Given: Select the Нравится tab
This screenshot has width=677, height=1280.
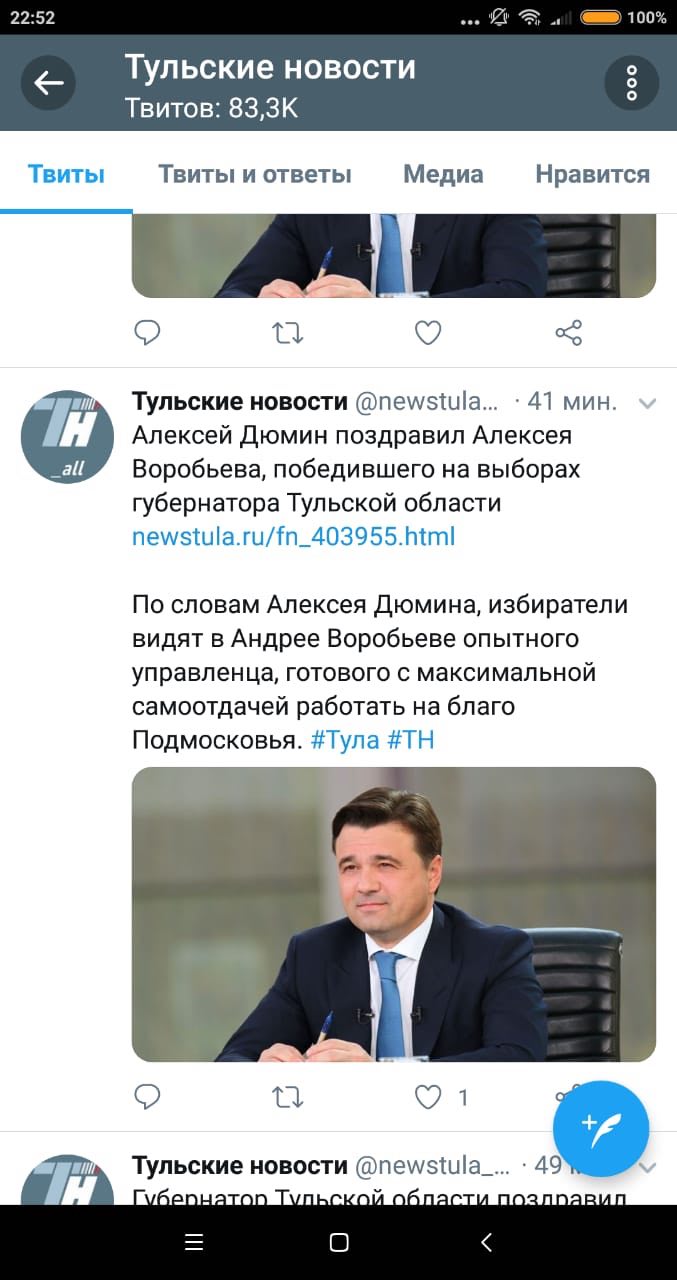Looking at the screenshot, I should coord(592,174).
